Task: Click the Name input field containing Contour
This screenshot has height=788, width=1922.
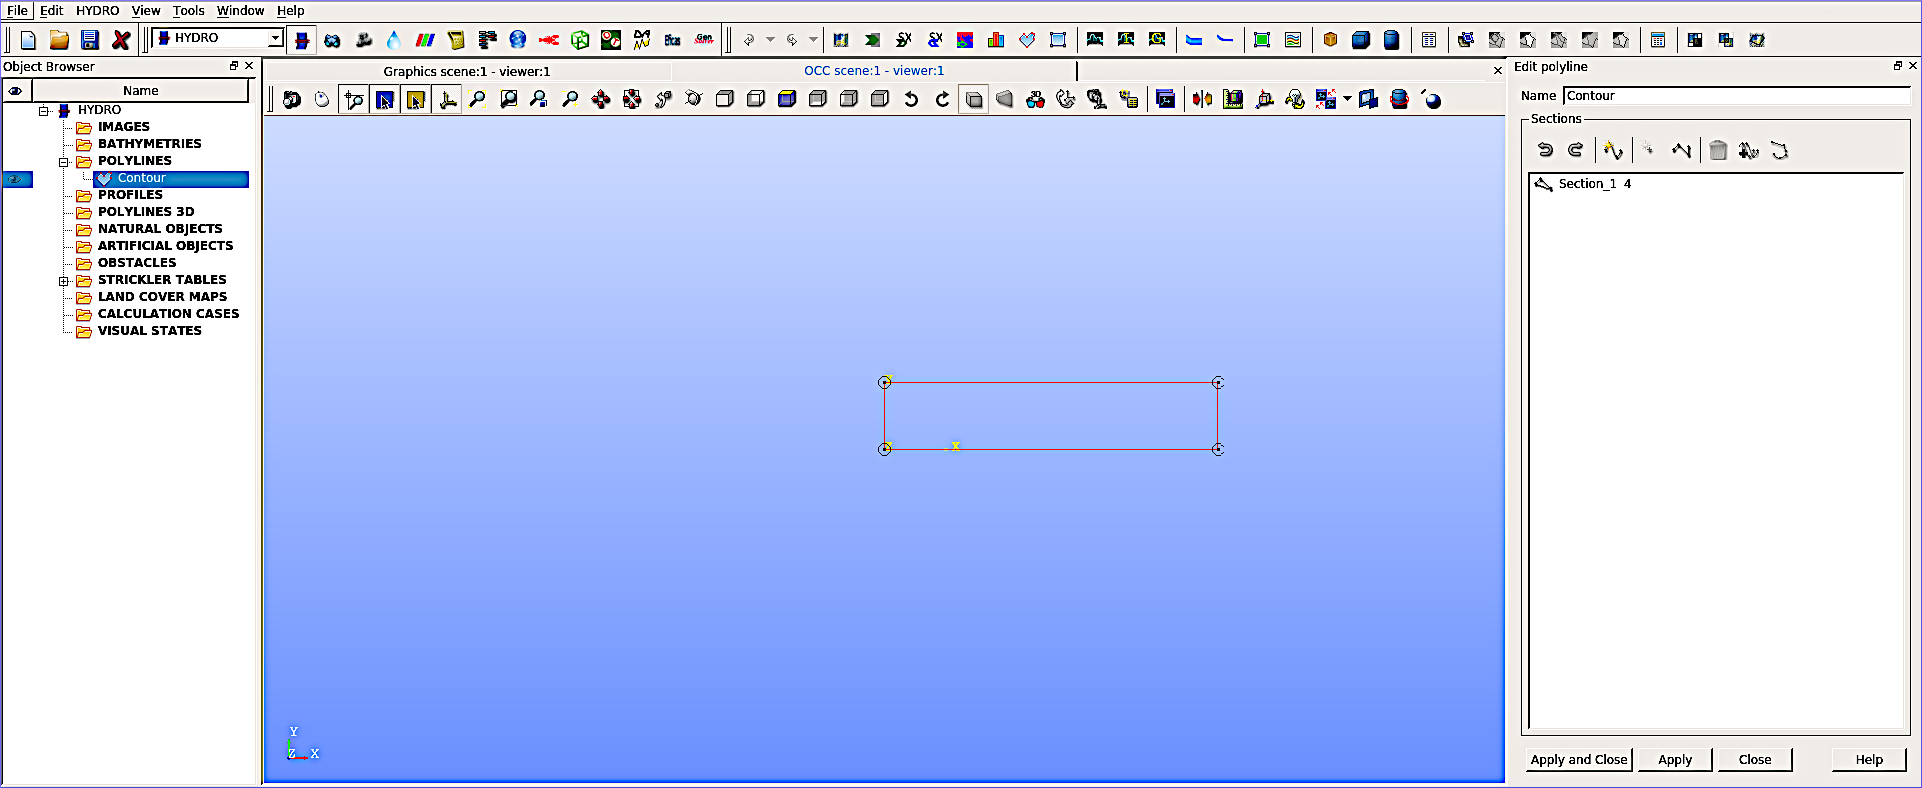Action: (1735, 96)
